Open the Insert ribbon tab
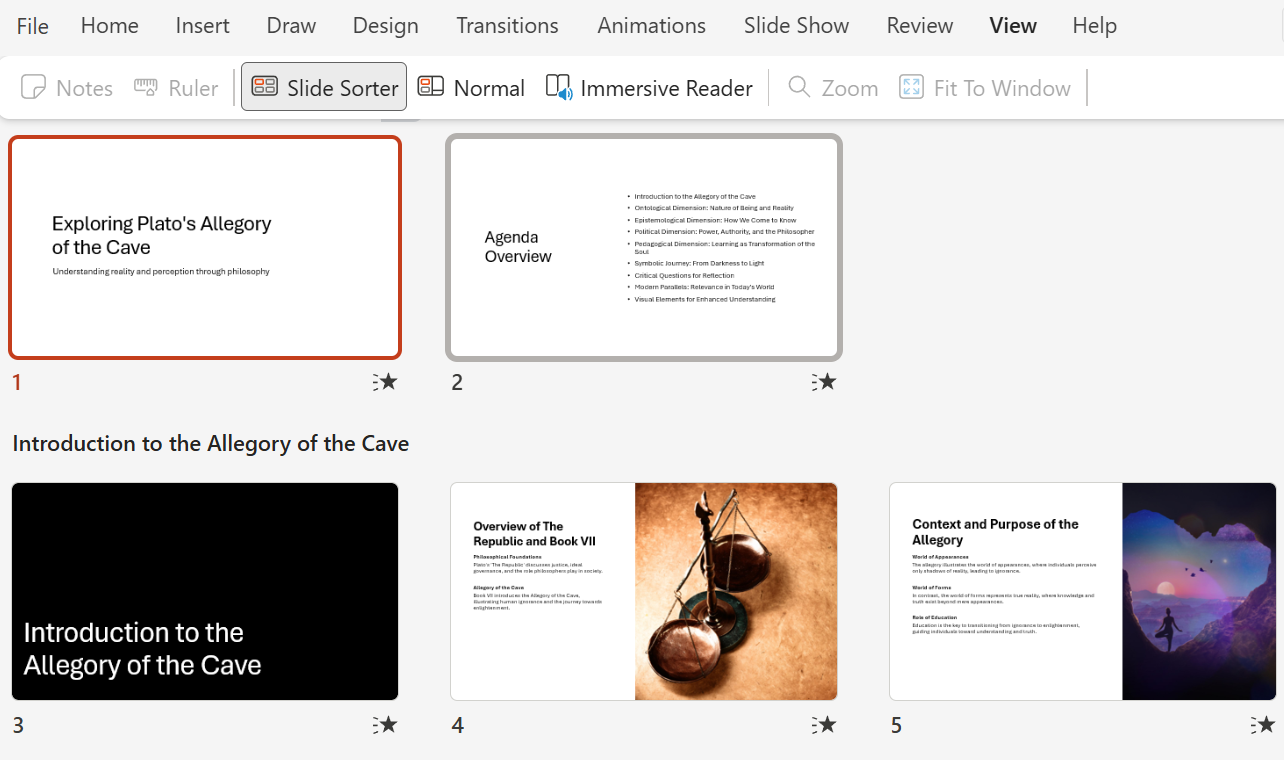 click(202, 26)
